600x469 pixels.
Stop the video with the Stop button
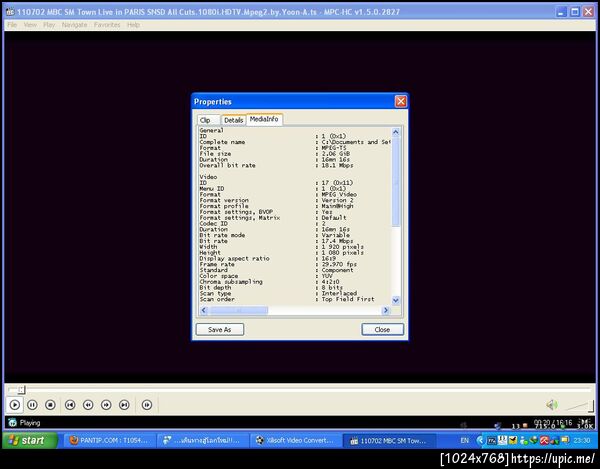click(50, 404)
